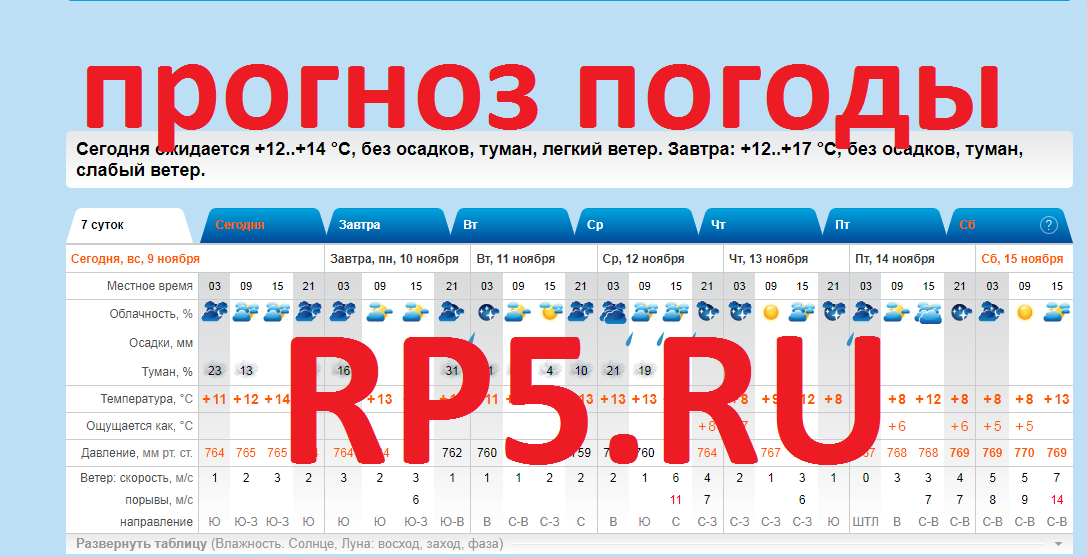Click the cloudiness icon for today 15:00
Viewport: 1087px width, 557px height.
(277, 312)
